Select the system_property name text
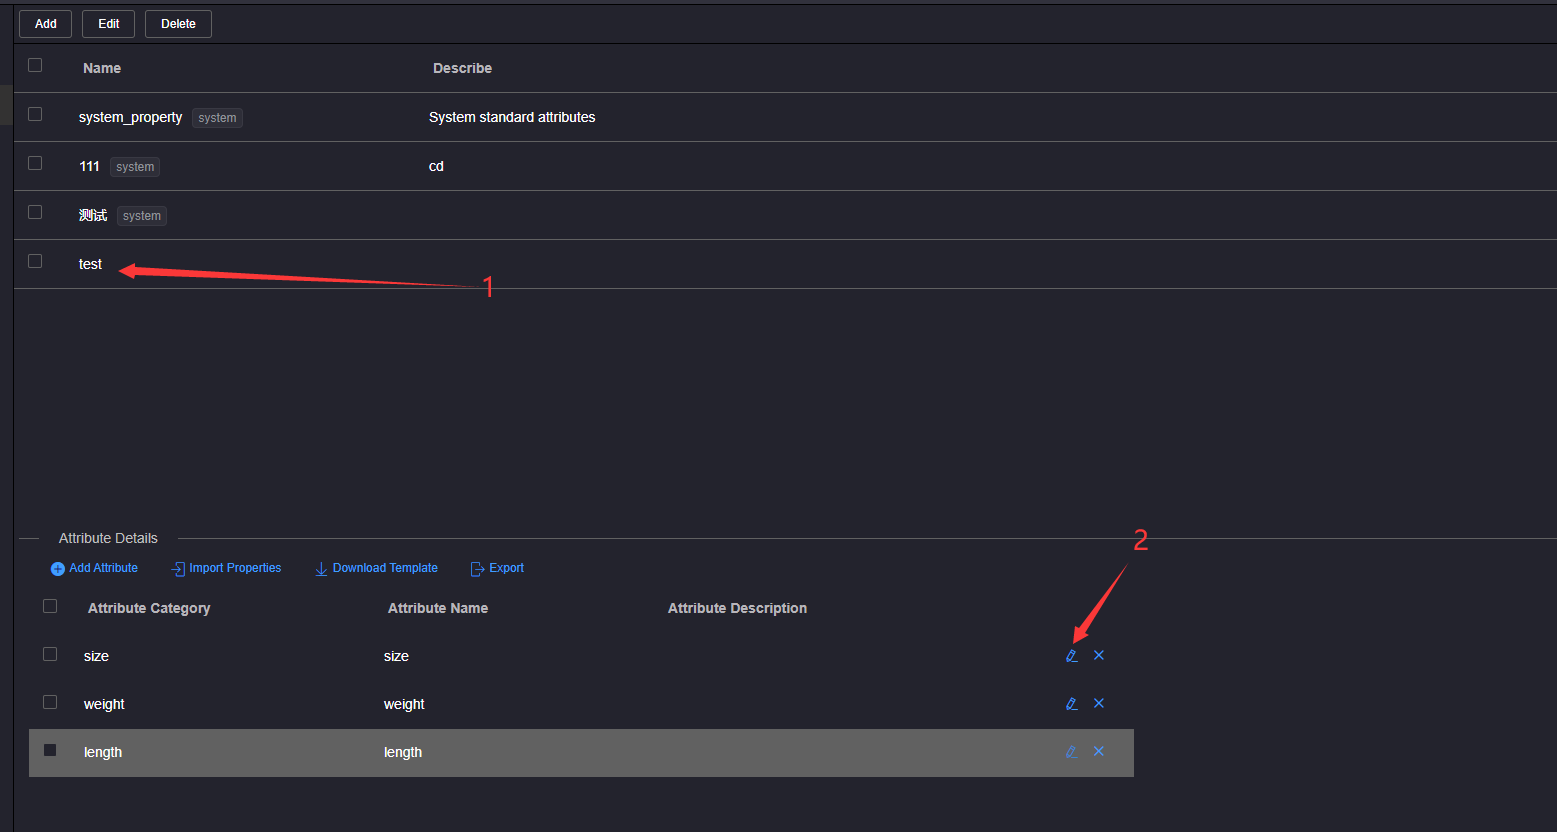This screenshot has width=1557, height=832. click(x=130, y=117)
